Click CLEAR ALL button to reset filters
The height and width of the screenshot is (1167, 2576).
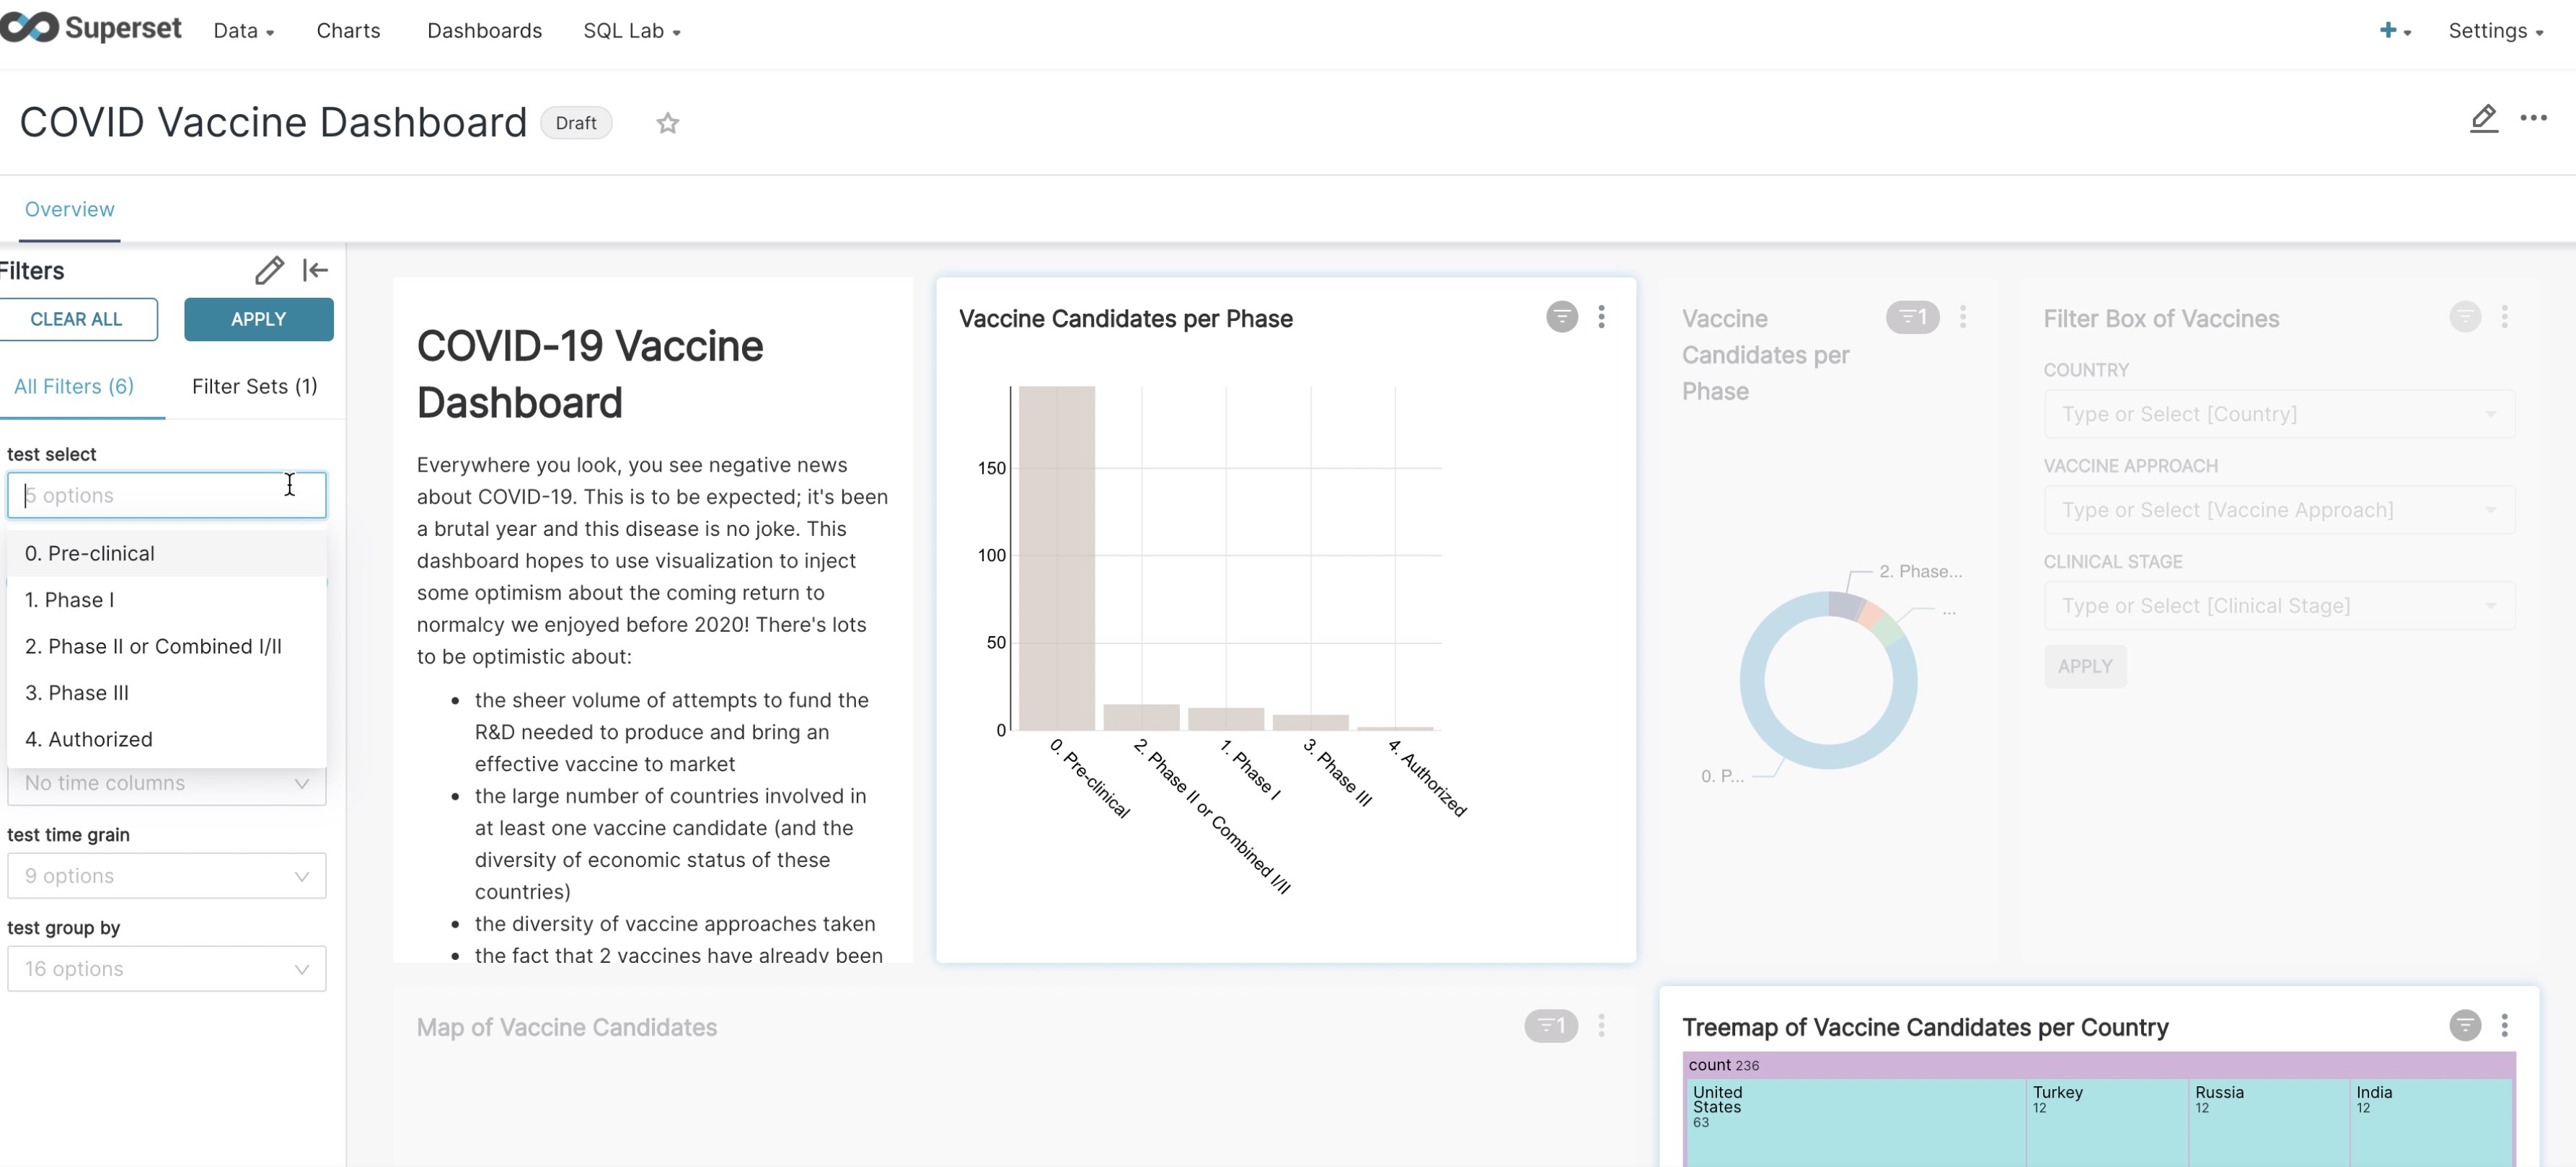76,319
